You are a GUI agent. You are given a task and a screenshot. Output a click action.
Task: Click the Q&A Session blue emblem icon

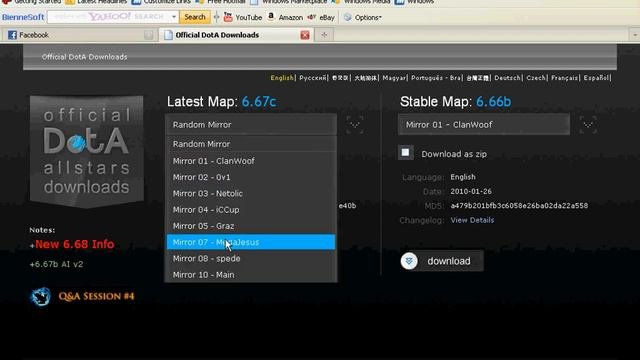40,297
